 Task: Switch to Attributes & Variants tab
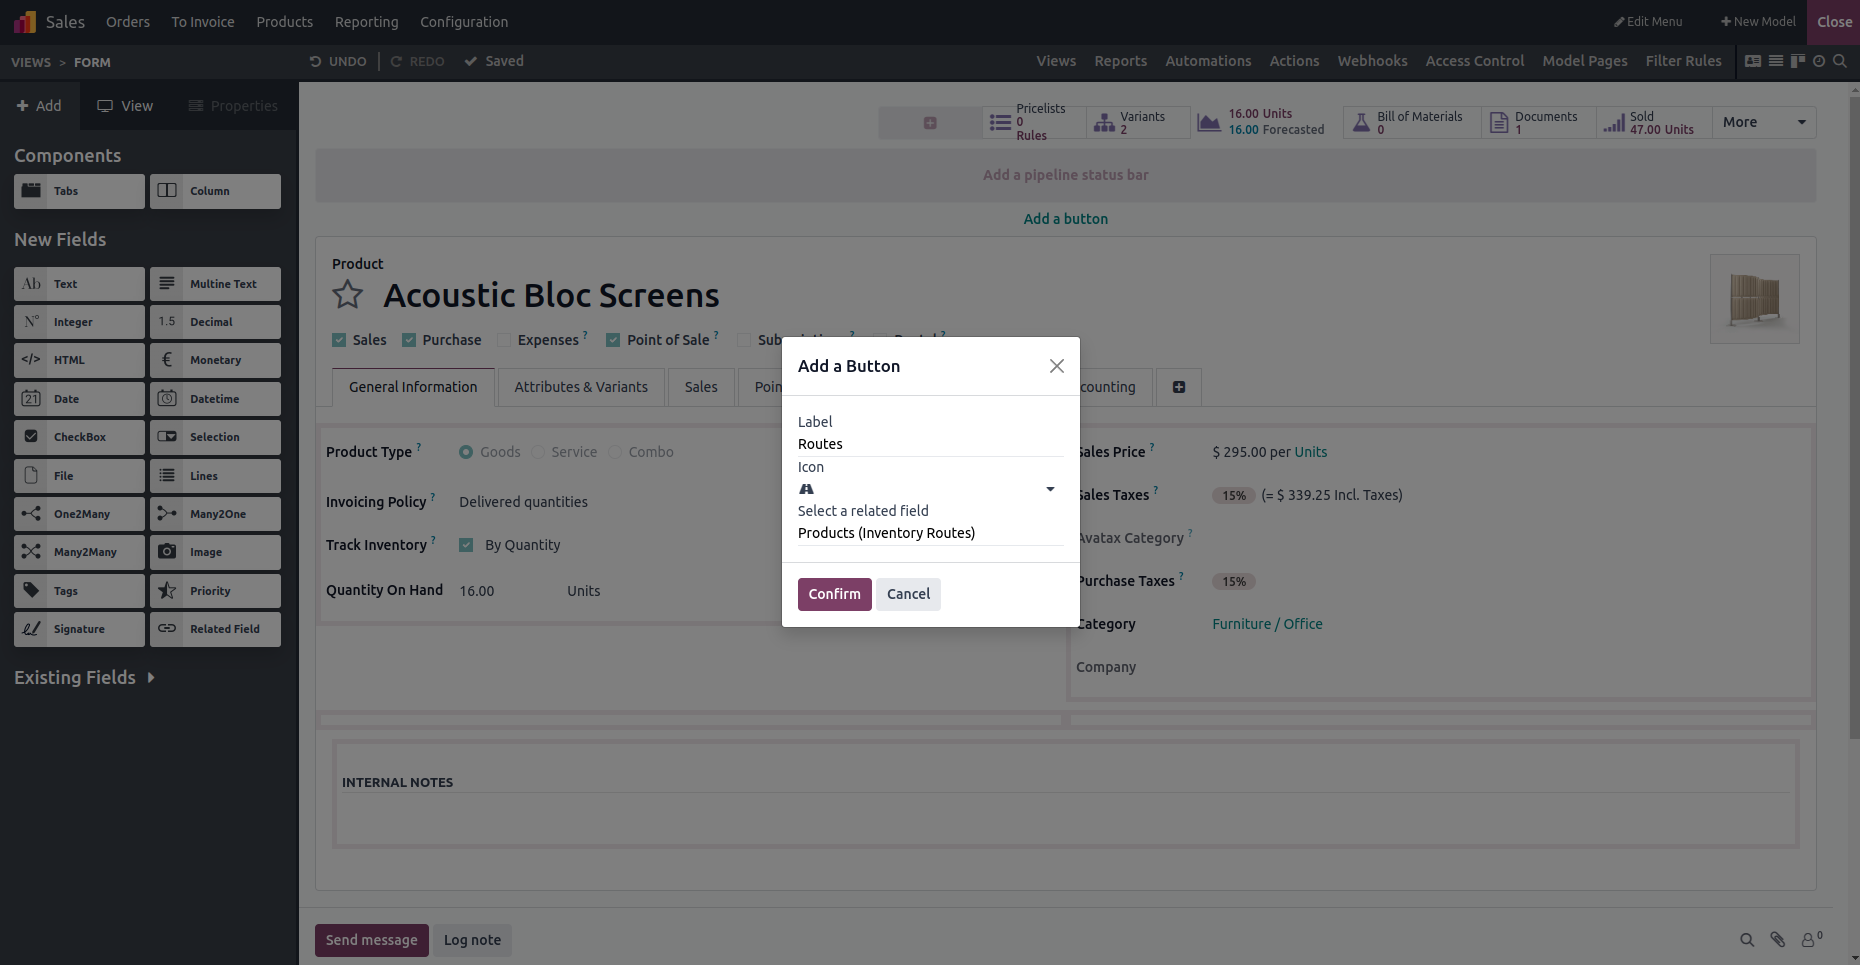[581, 387]
